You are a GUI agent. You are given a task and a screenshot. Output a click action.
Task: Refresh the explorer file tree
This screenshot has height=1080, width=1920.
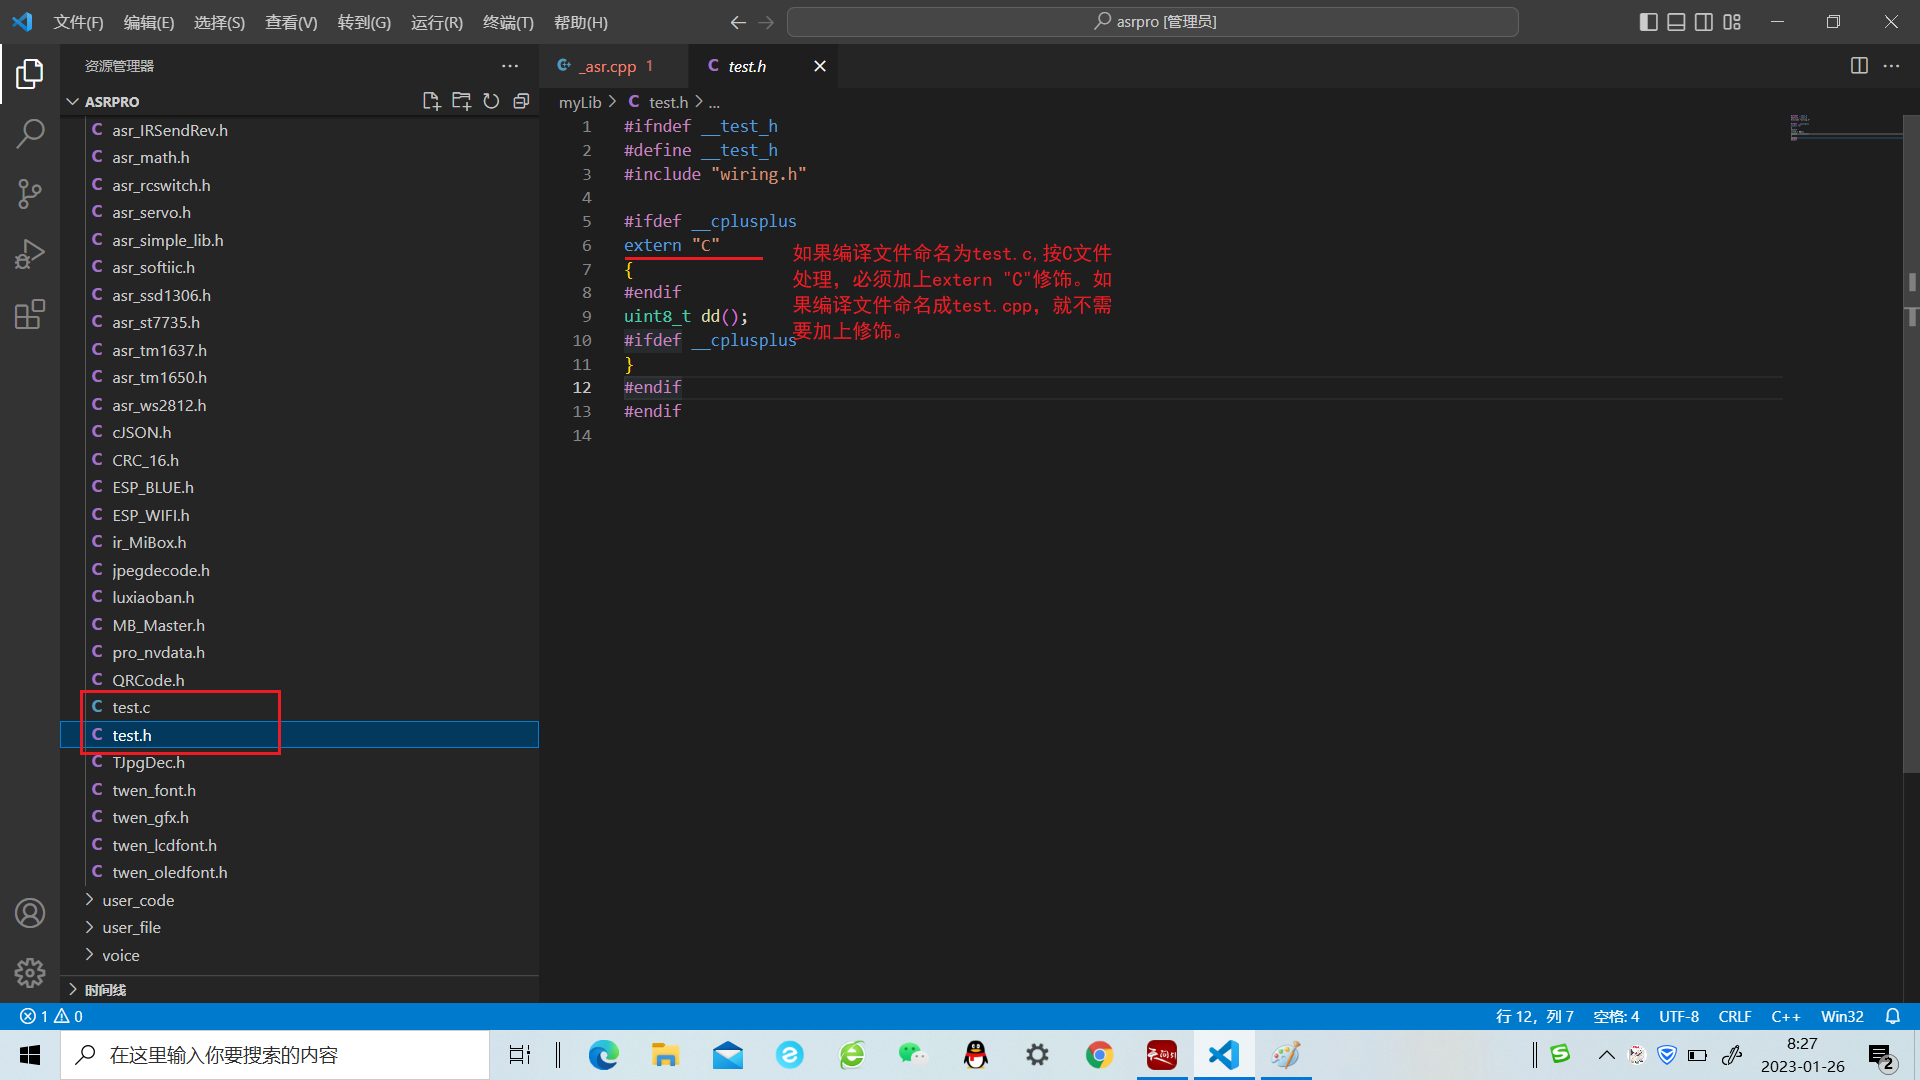(x=491, y=101)
